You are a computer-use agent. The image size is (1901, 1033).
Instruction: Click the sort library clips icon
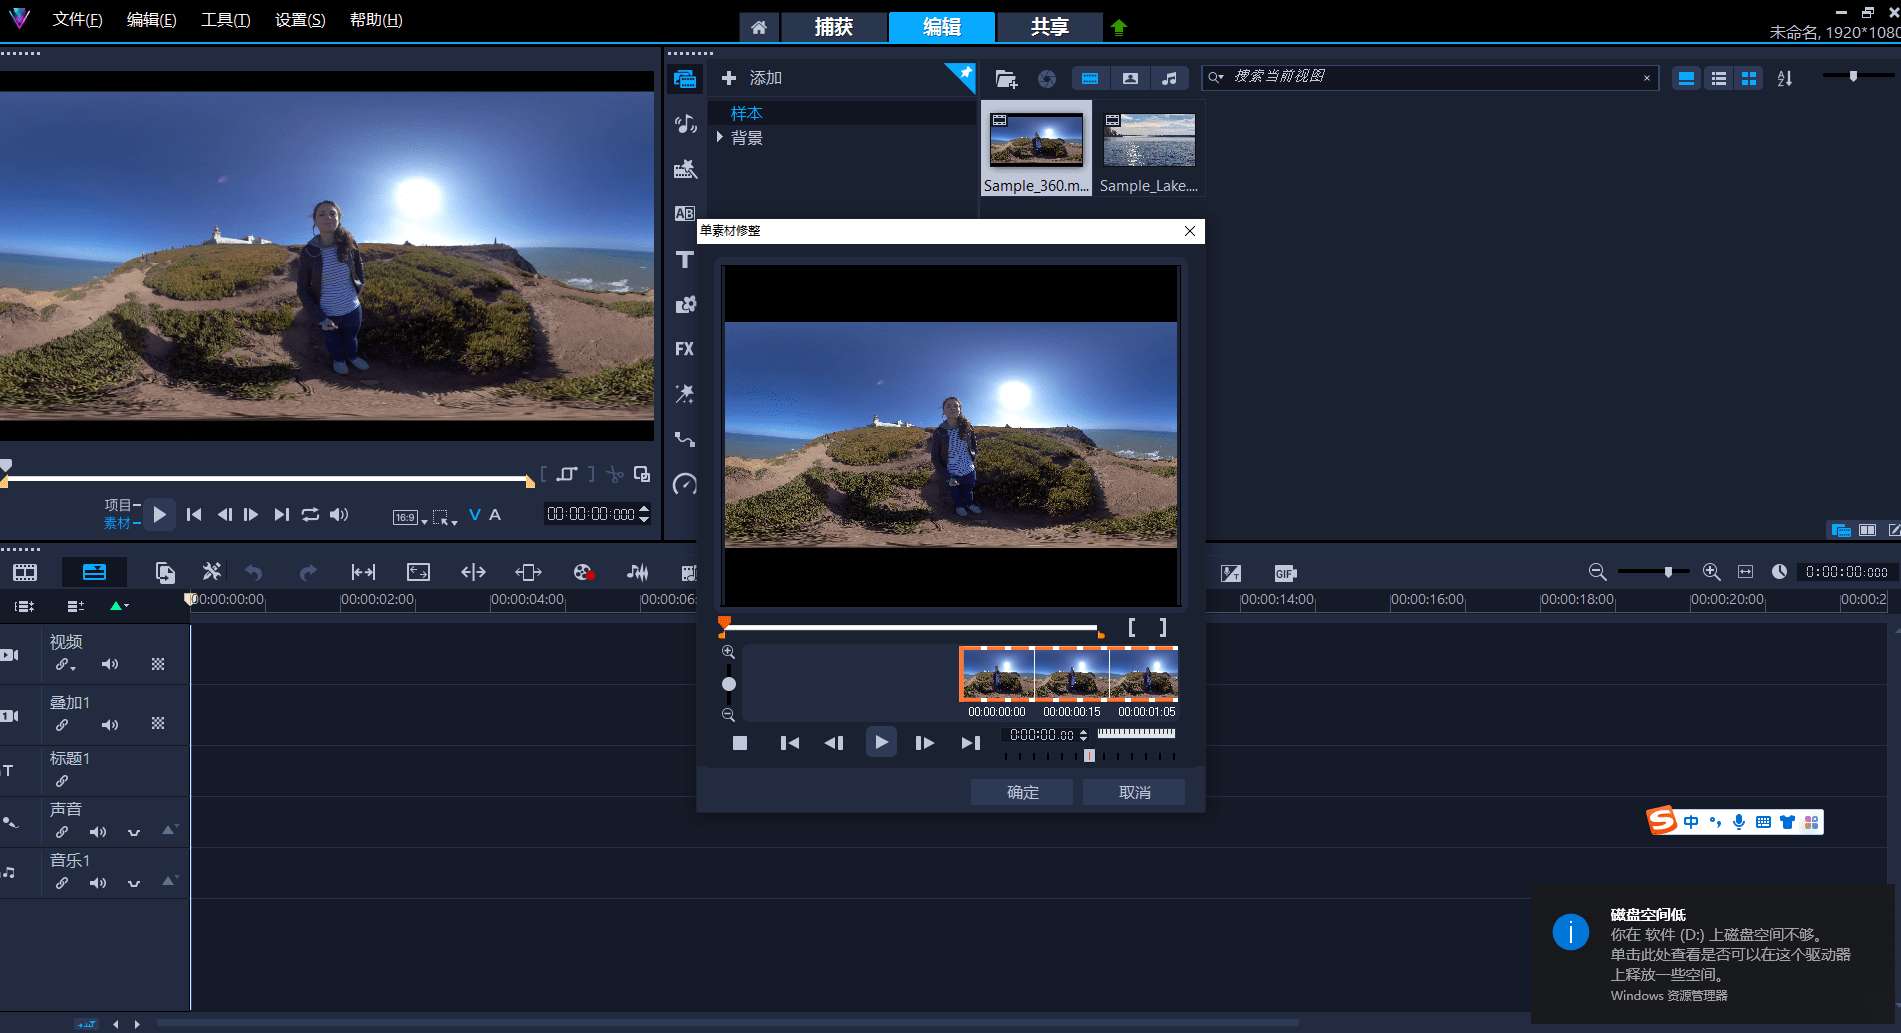1785,78
